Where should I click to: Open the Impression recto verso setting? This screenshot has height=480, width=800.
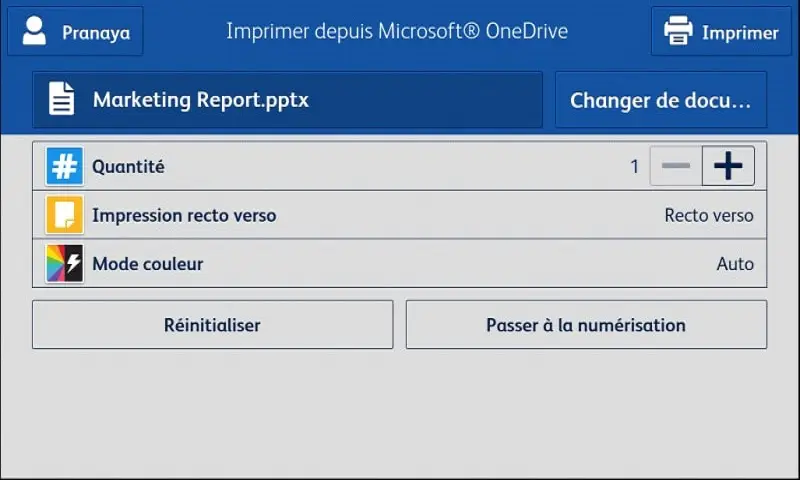pos(399,215)
